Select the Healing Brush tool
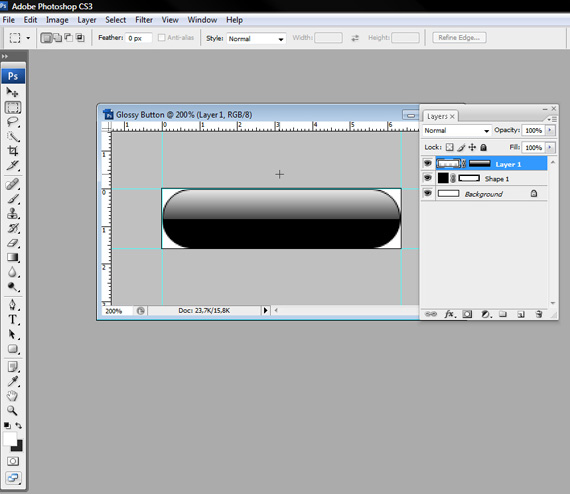 coord(12,184)
